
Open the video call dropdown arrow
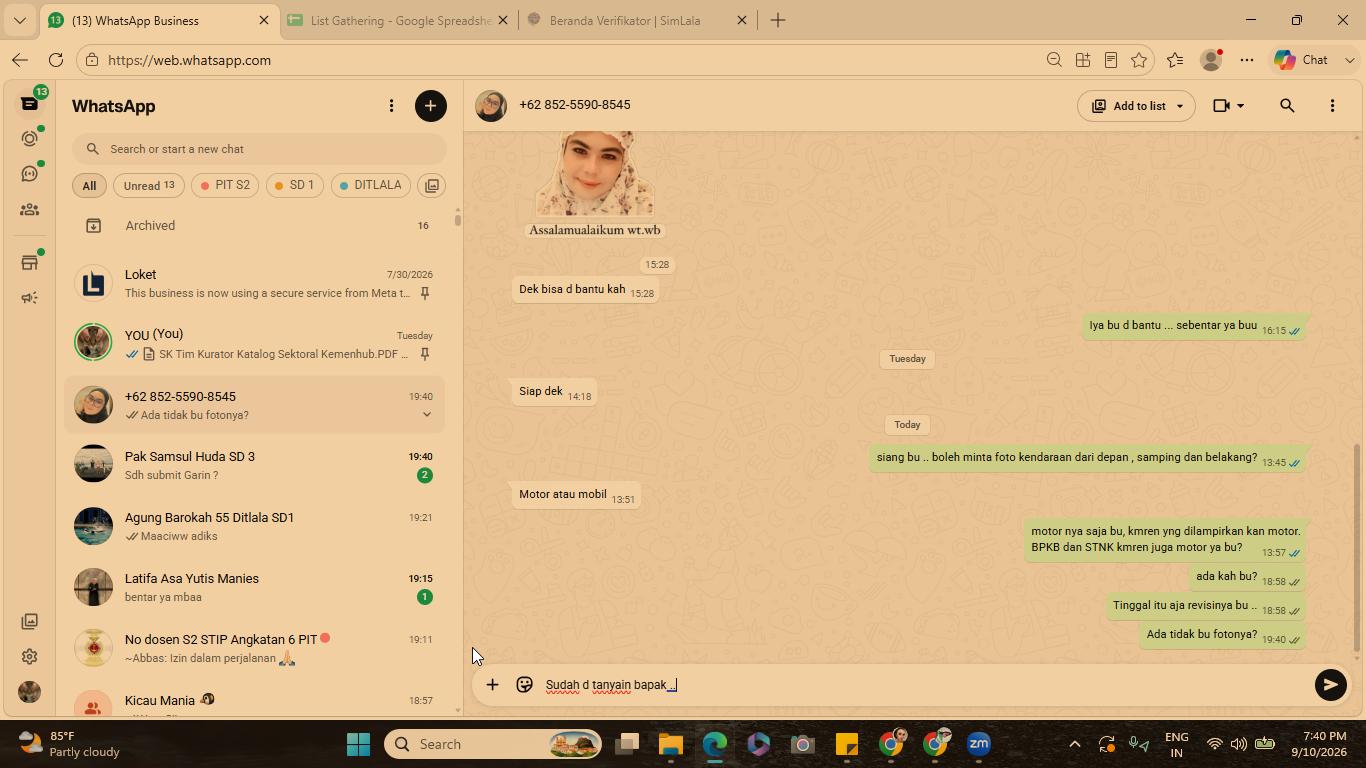pos(1241,106)
